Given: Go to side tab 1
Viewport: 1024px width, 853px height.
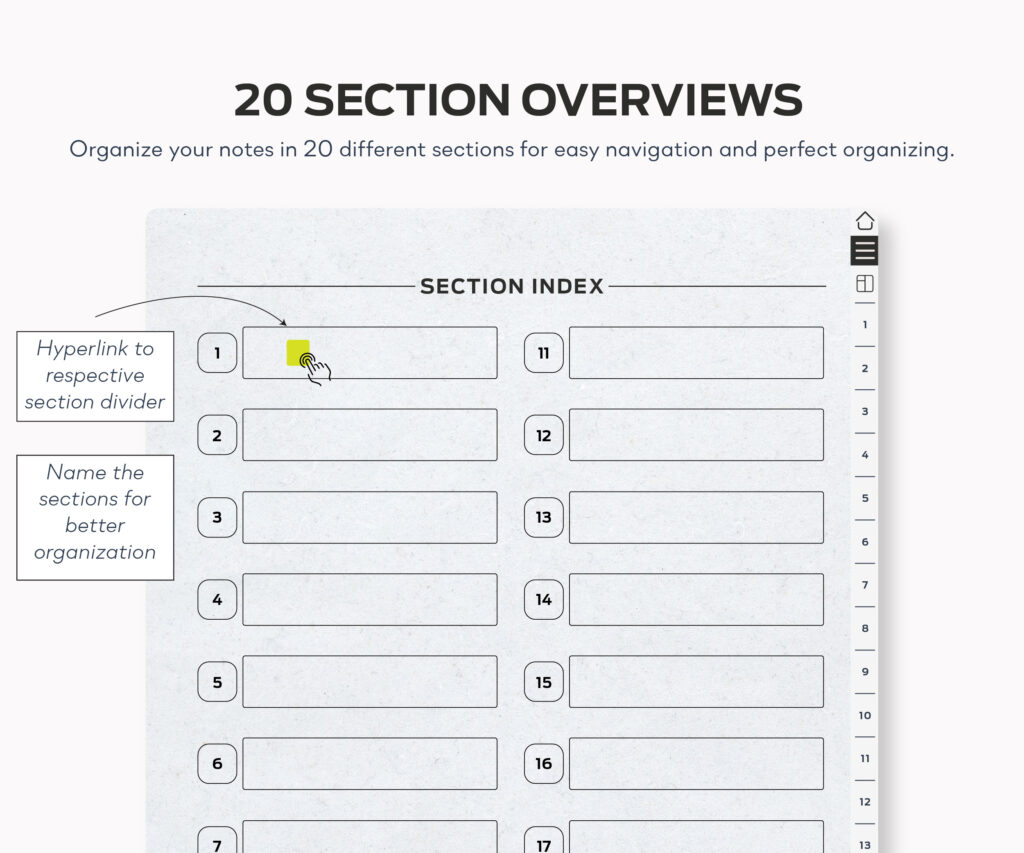Looking at the screenshot, I should [x=865, y=325].
